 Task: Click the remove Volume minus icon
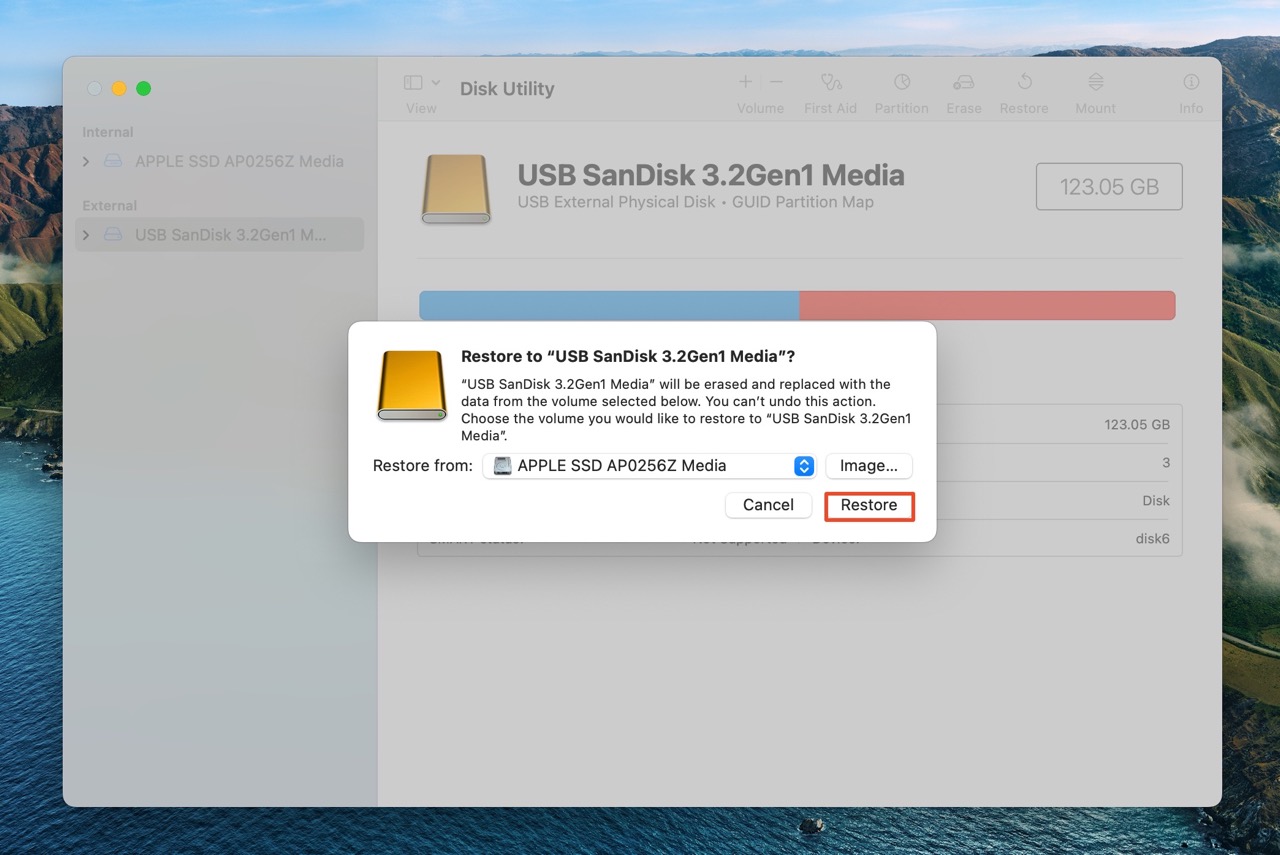[x=776, y=82]
